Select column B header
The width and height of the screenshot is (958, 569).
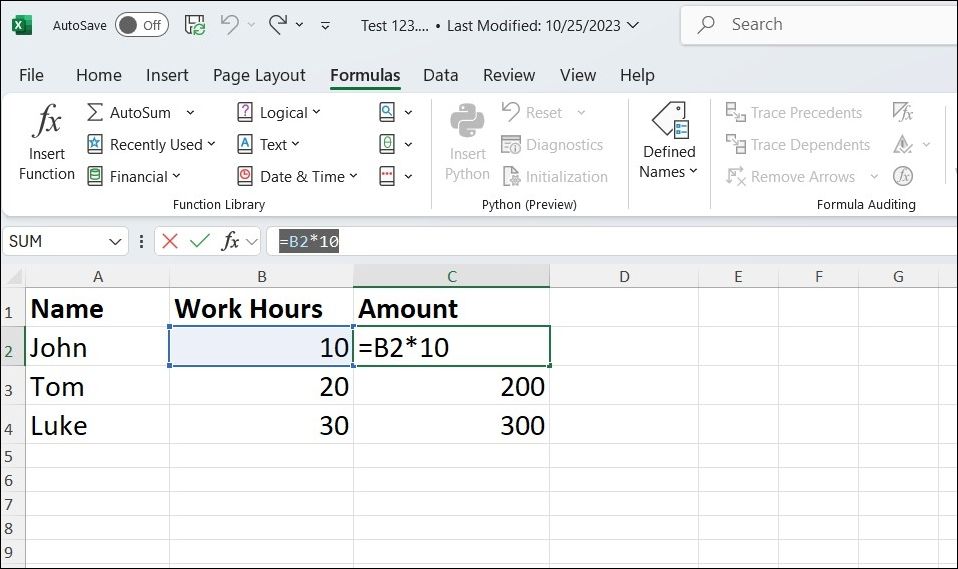(261, 277)
